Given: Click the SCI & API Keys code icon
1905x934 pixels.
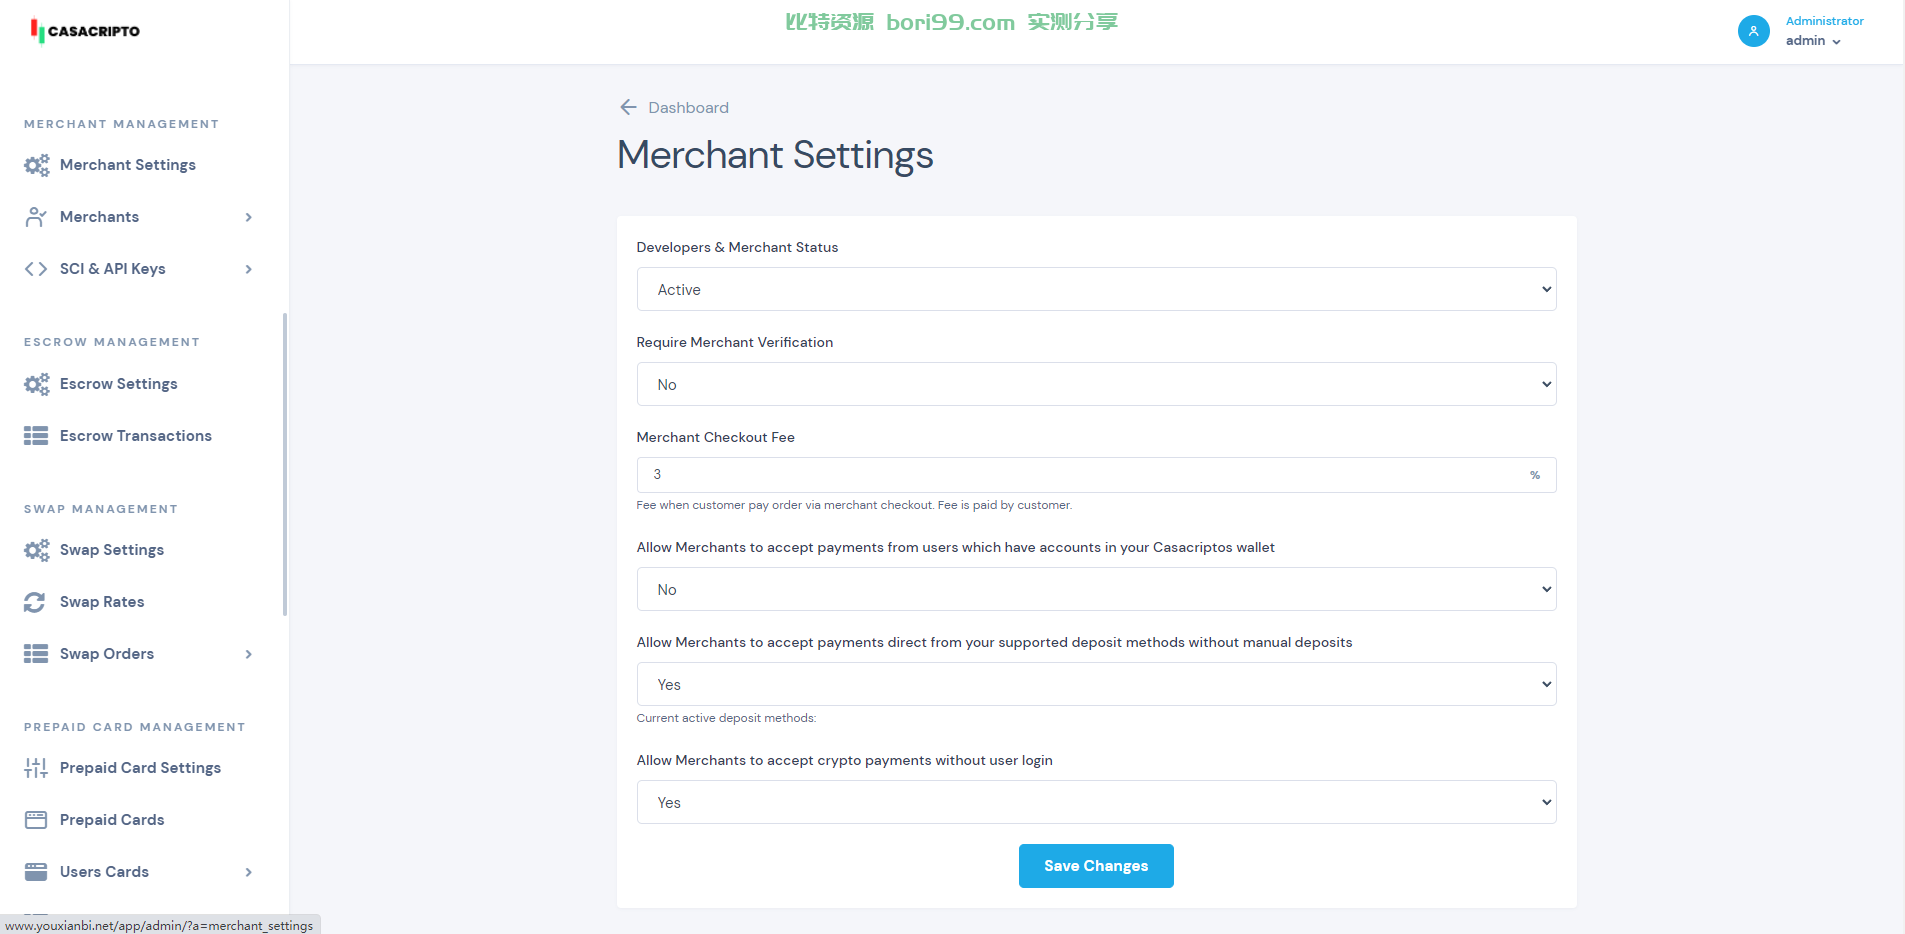Looking at the screenshot, I should tap(36, 269).
